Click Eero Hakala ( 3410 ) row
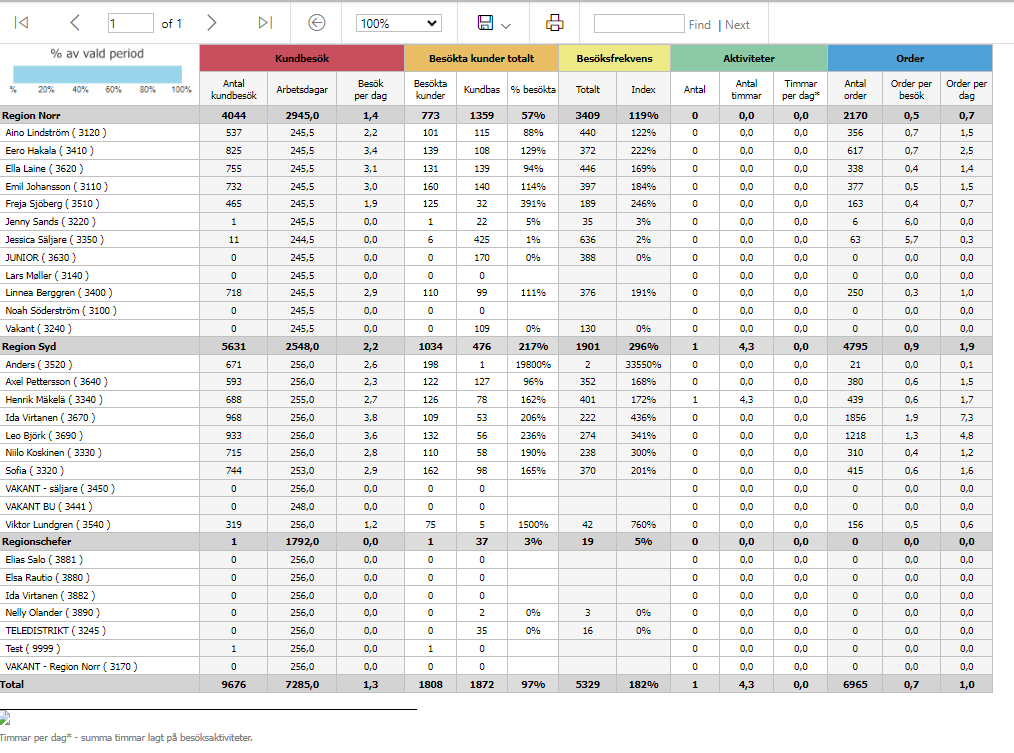 pyautogui.click(x=496, y=150)
